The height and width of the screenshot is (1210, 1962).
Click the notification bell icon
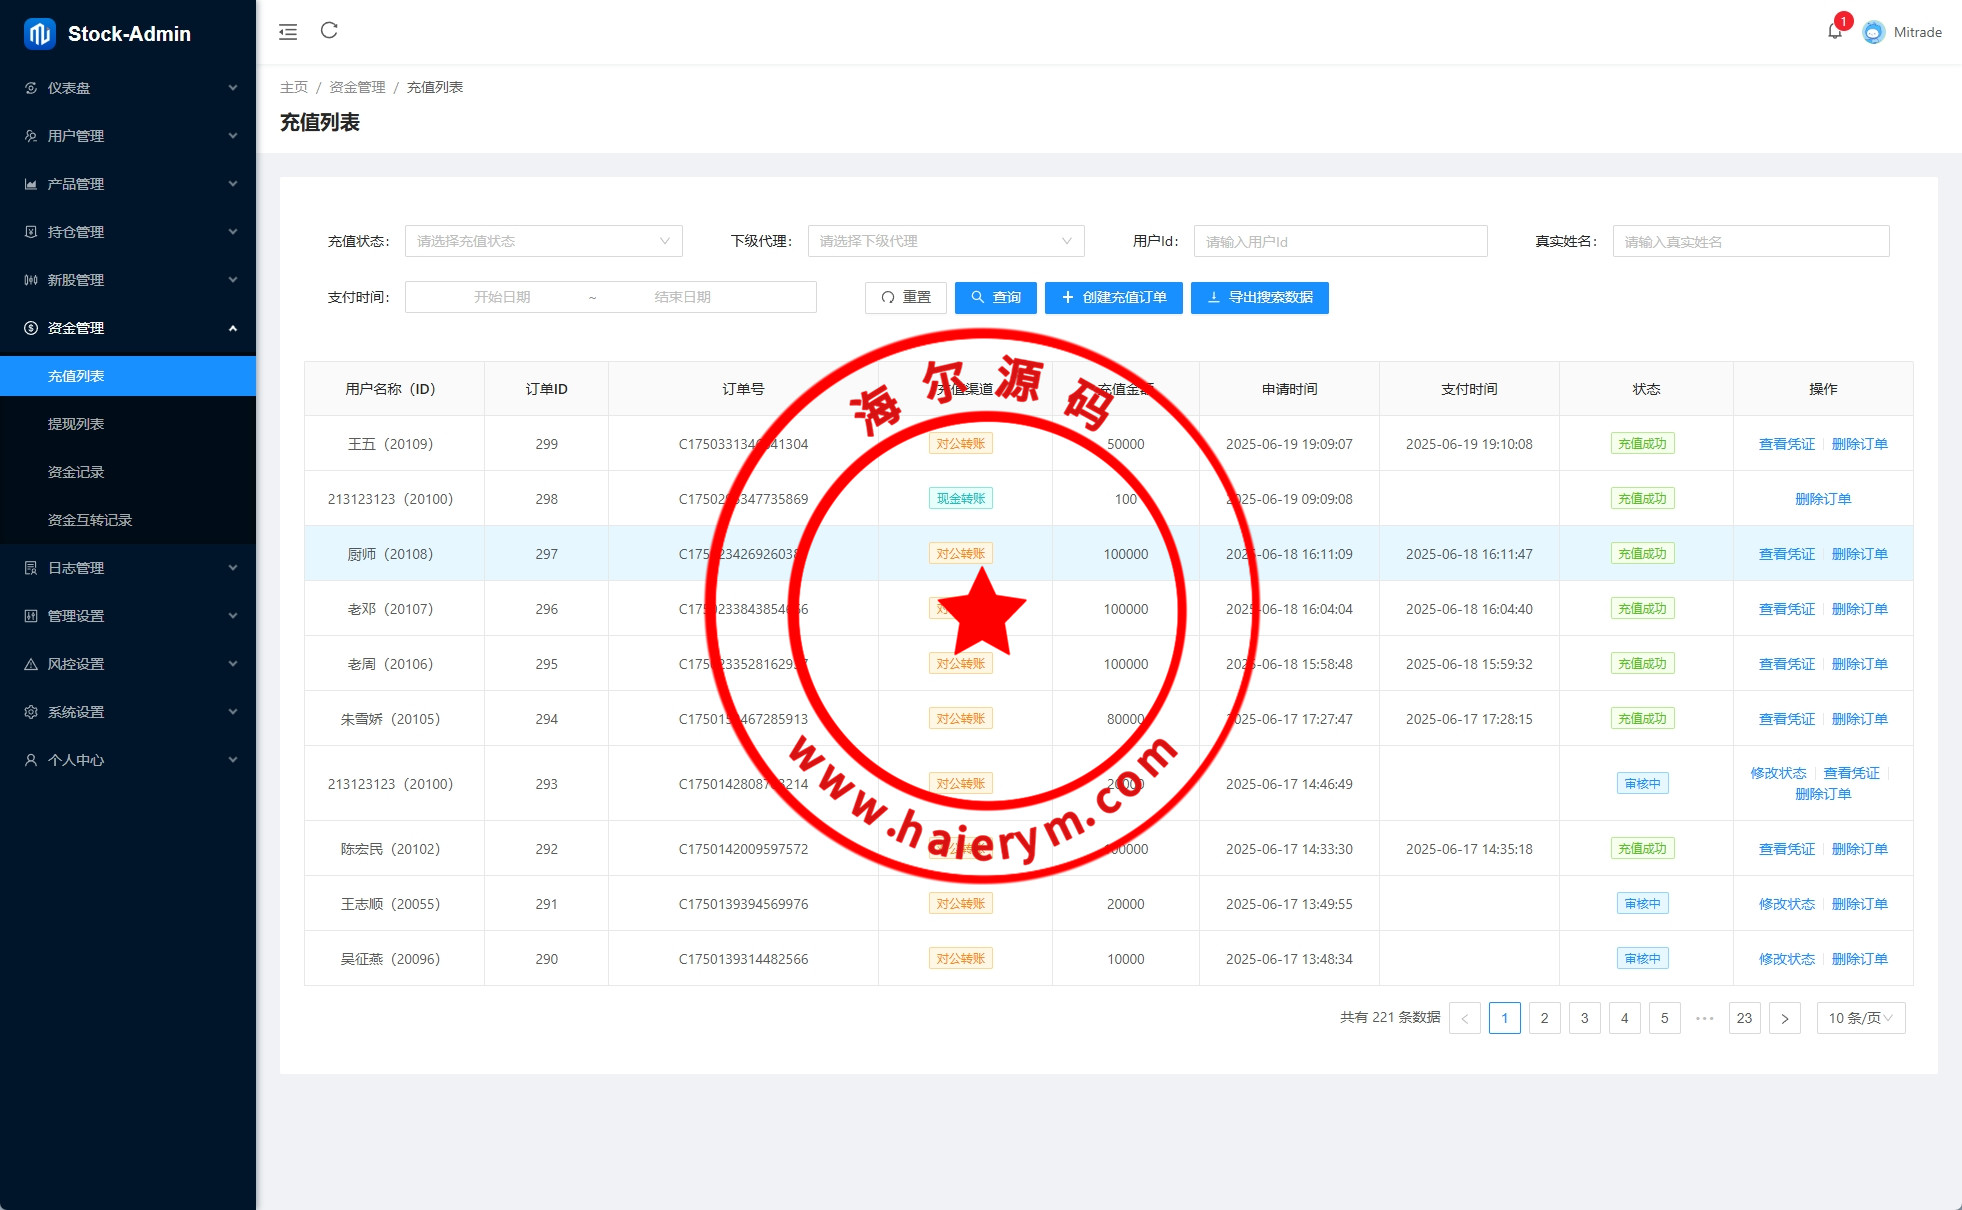1834,31
